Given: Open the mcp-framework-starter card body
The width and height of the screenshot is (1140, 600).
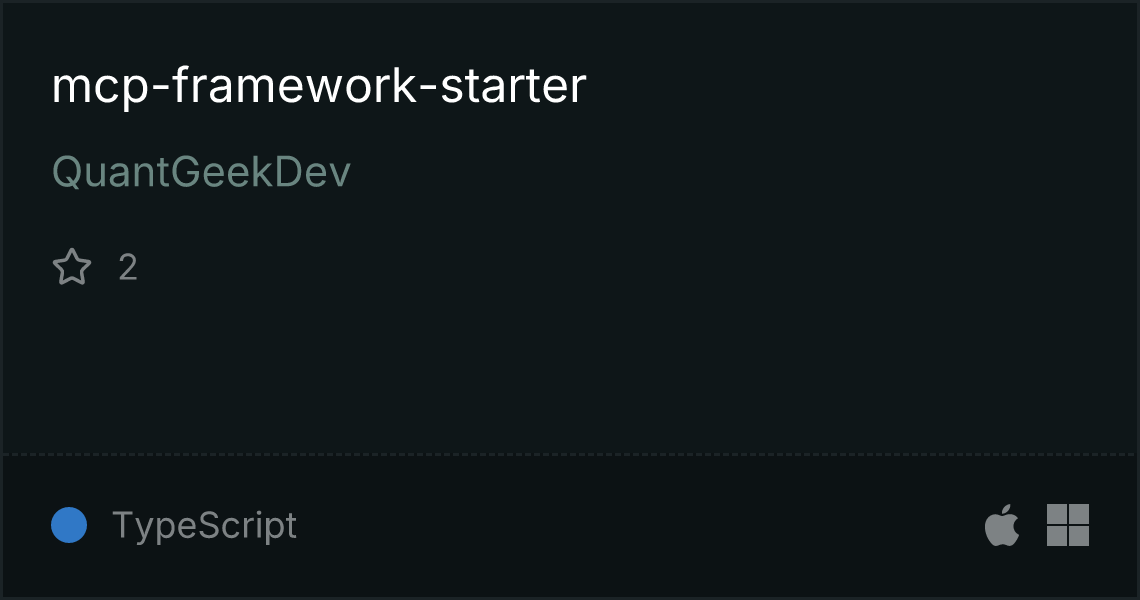Looking at the screenshot, I should point(570,228).
